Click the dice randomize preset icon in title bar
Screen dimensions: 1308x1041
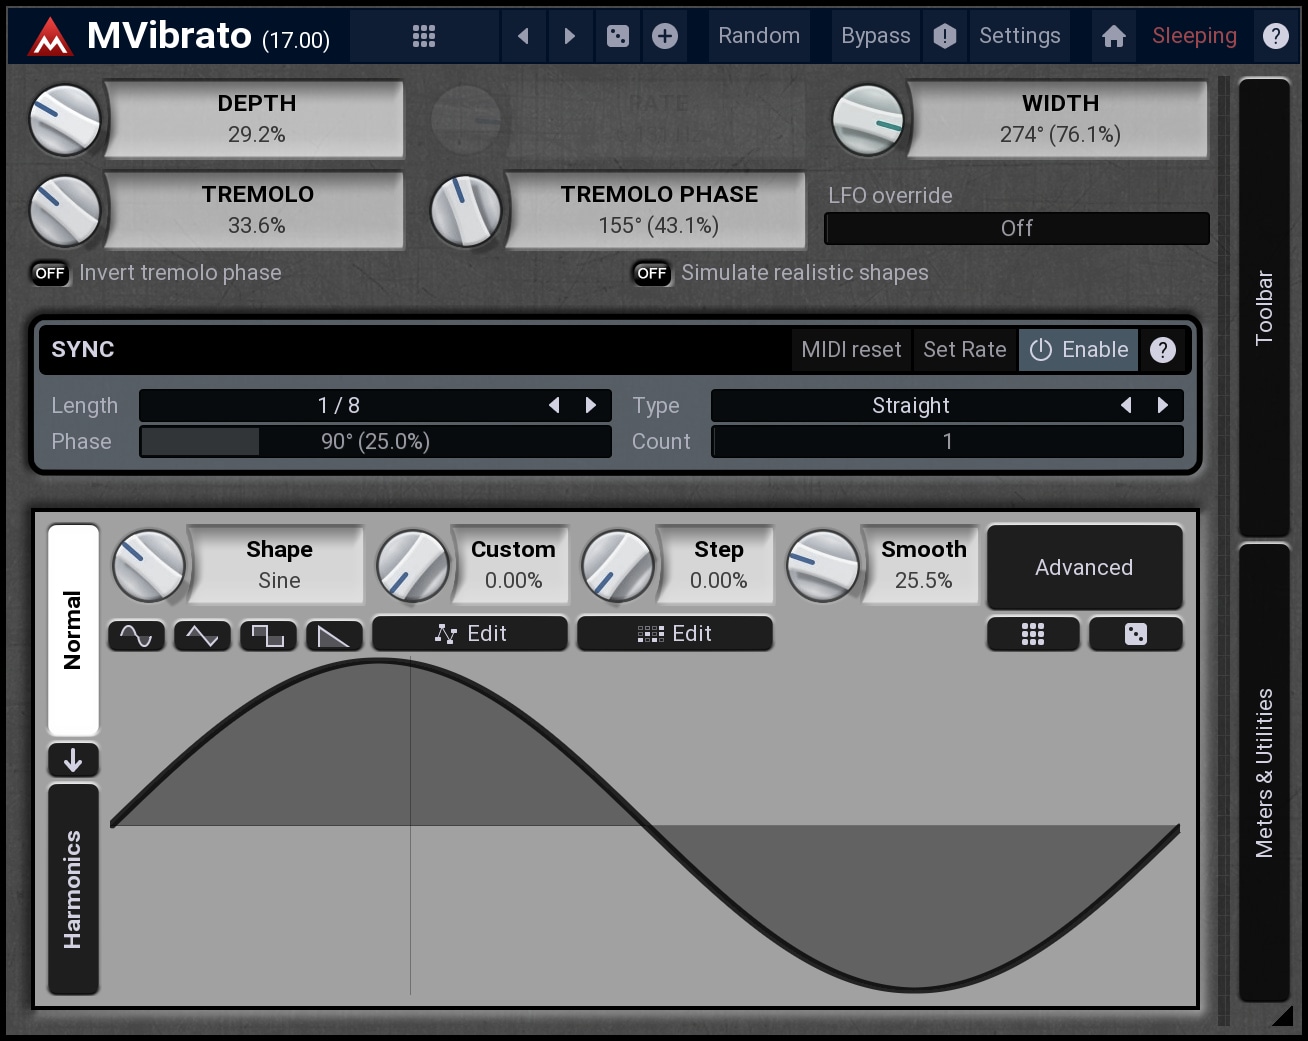click(618, 36)
